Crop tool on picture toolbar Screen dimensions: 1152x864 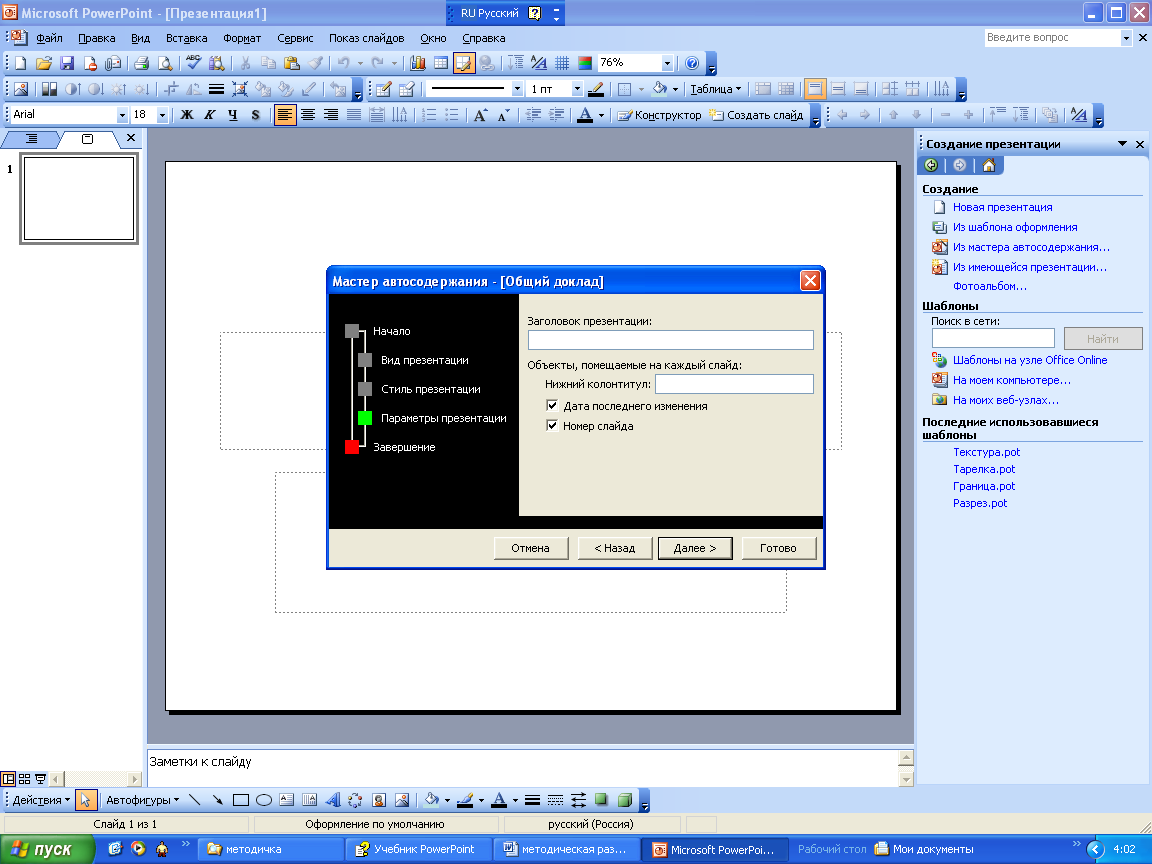(x=170, y=89)
